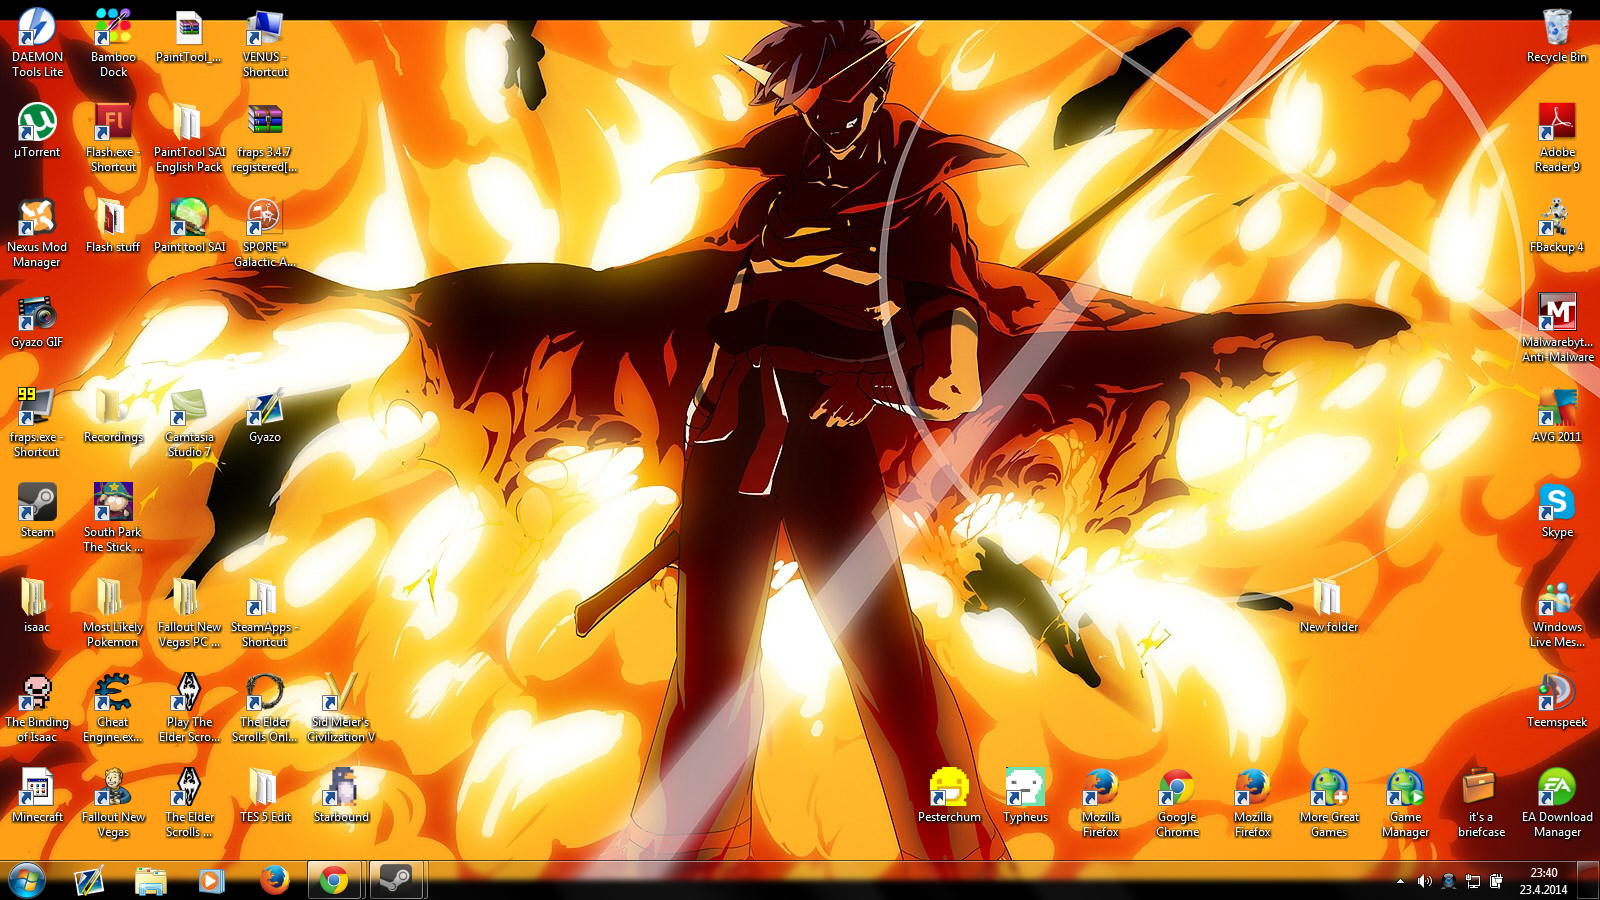
Task: Open the Flash stuff folder
Action: point(113,226)
